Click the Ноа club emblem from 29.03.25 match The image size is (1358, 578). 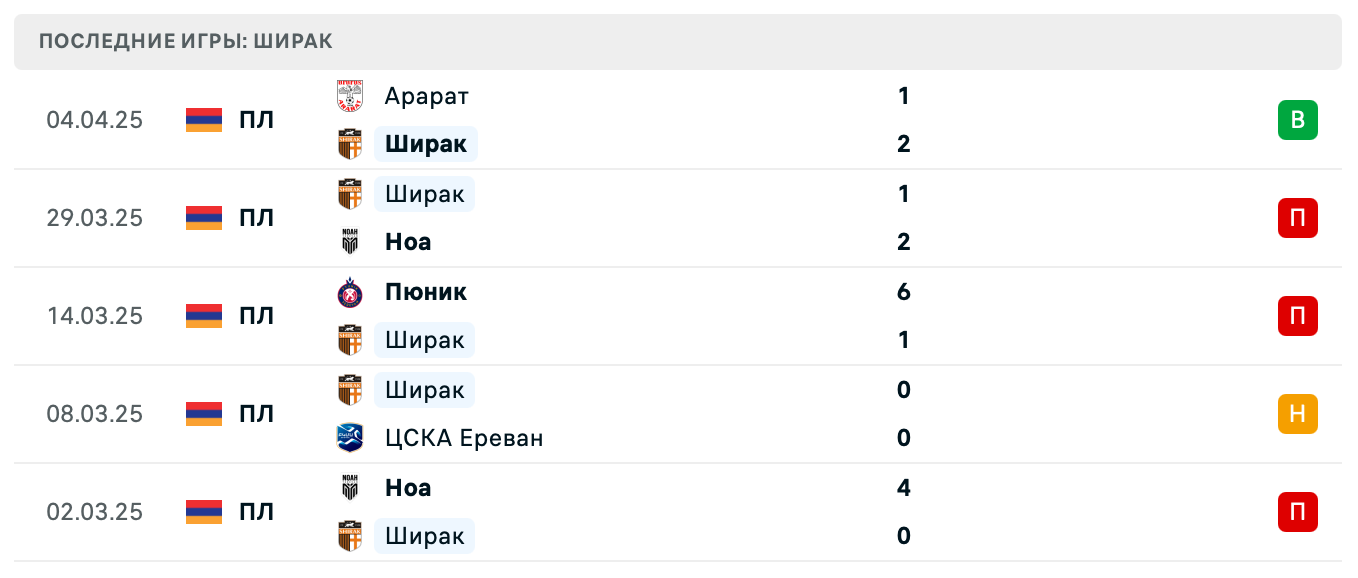click(349, 241)
